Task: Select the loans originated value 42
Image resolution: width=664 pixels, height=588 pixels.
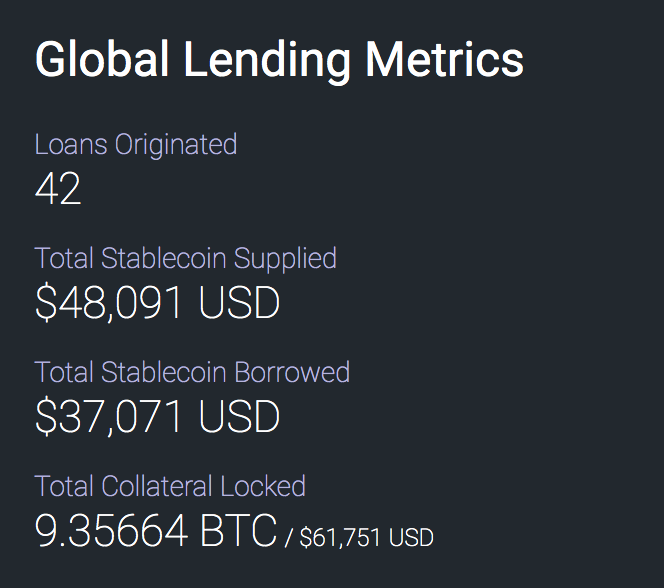Action: (58, 189)
